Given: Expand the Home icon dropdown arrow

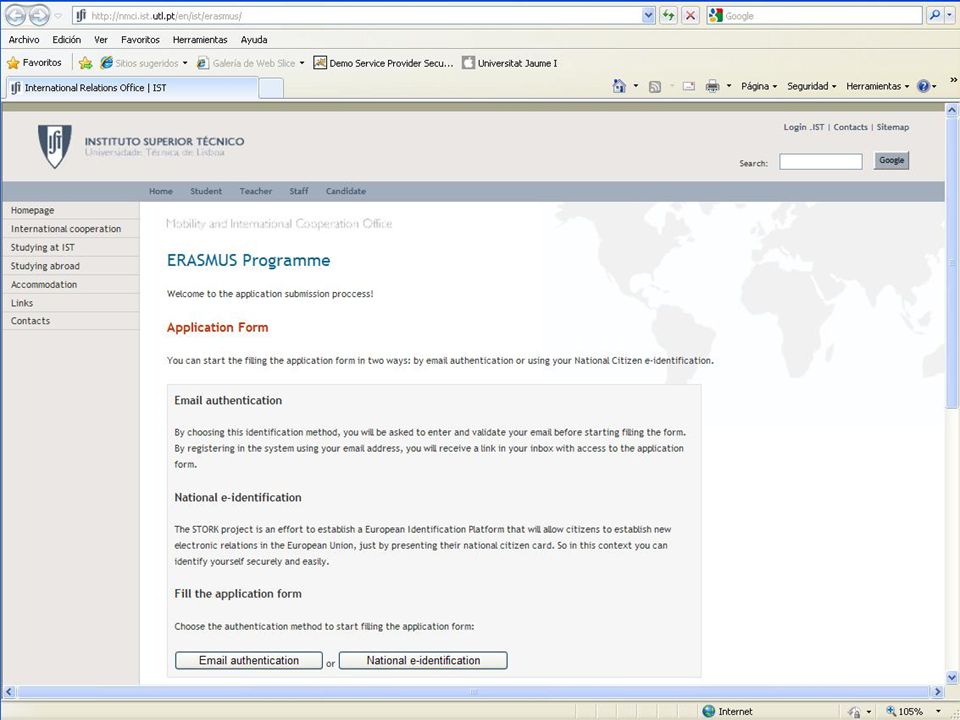Looking at the screenshot, I should point(636,86).
